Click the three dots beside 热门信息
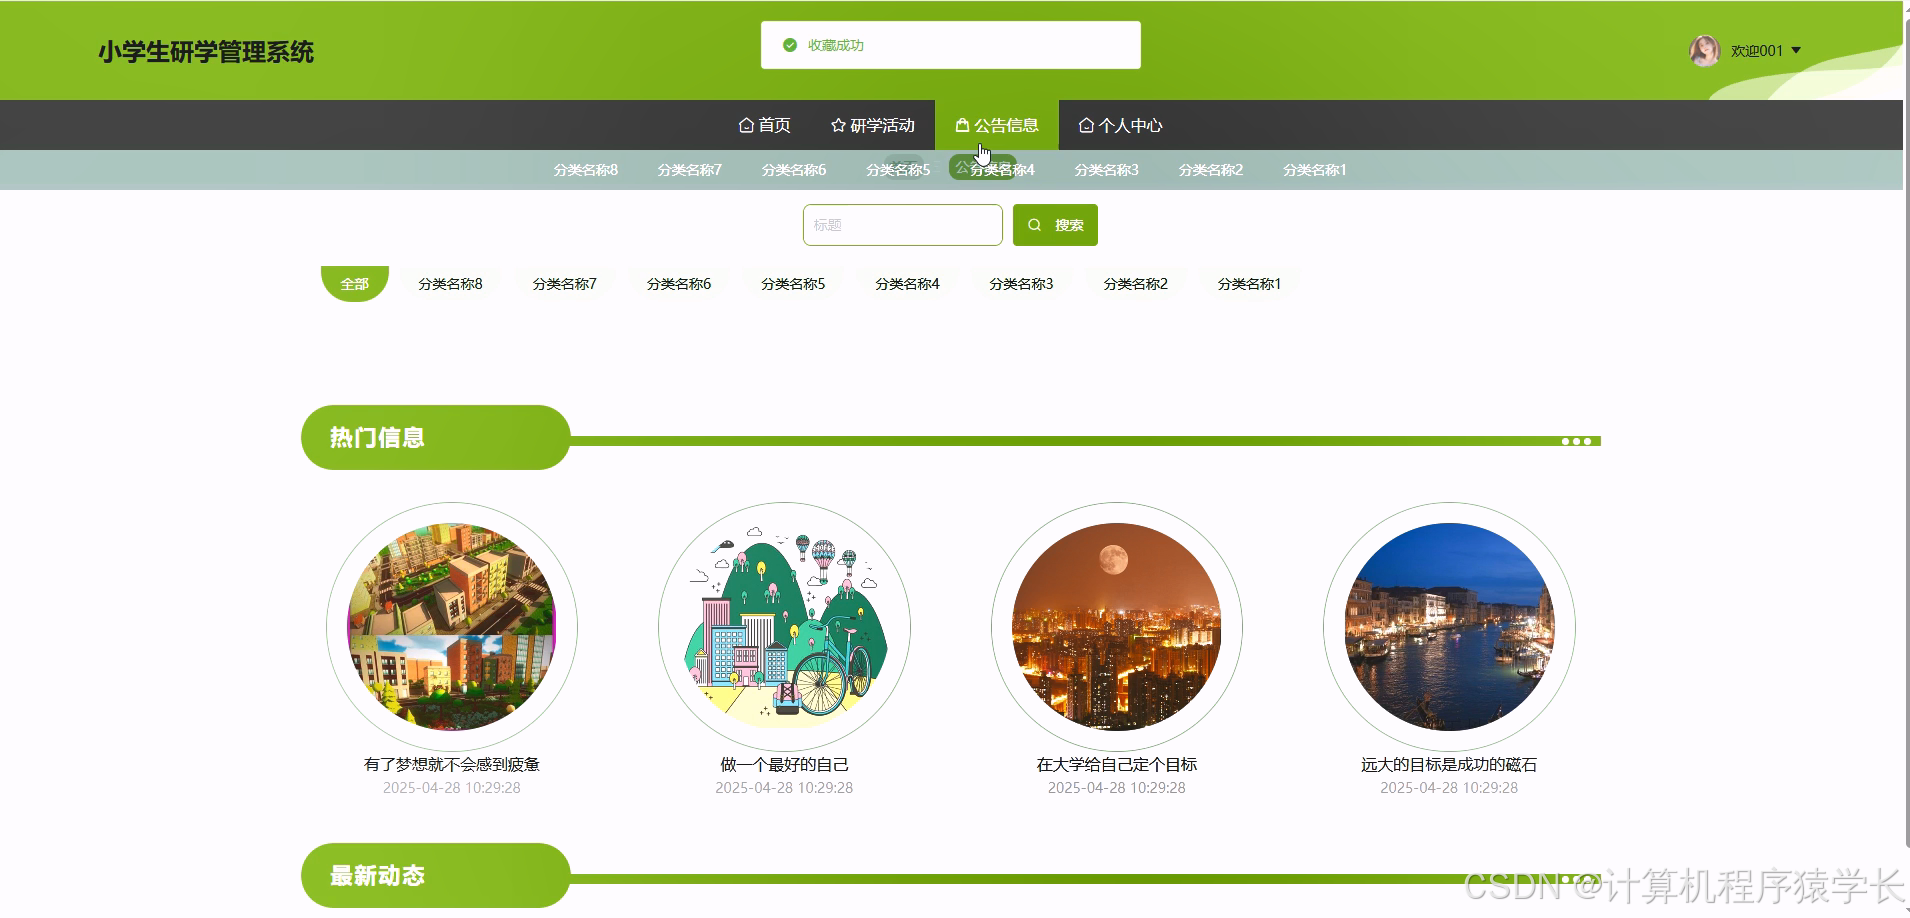This screenshot has width=1910, height=918. click(x=1576, y=441)
